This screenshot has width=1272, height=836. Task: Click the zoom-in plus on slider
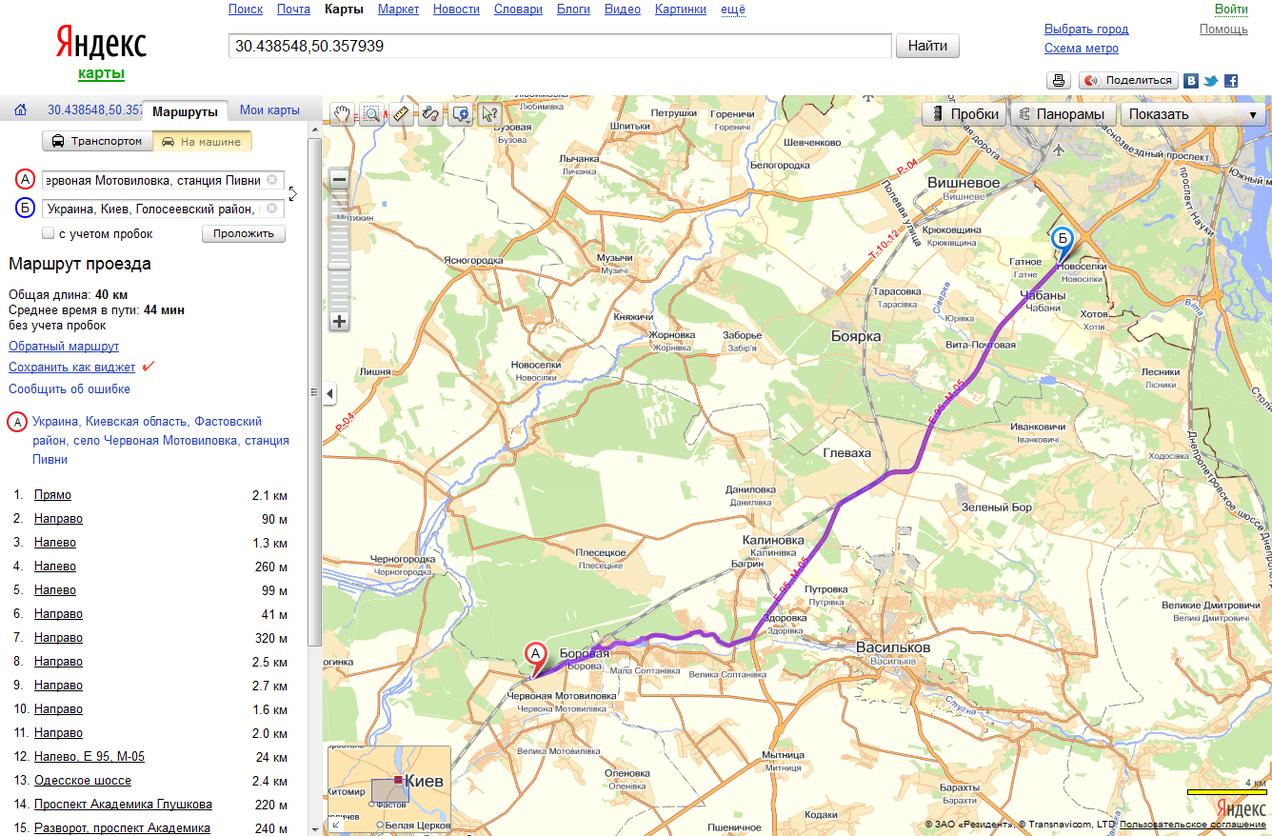pos(339,321)
